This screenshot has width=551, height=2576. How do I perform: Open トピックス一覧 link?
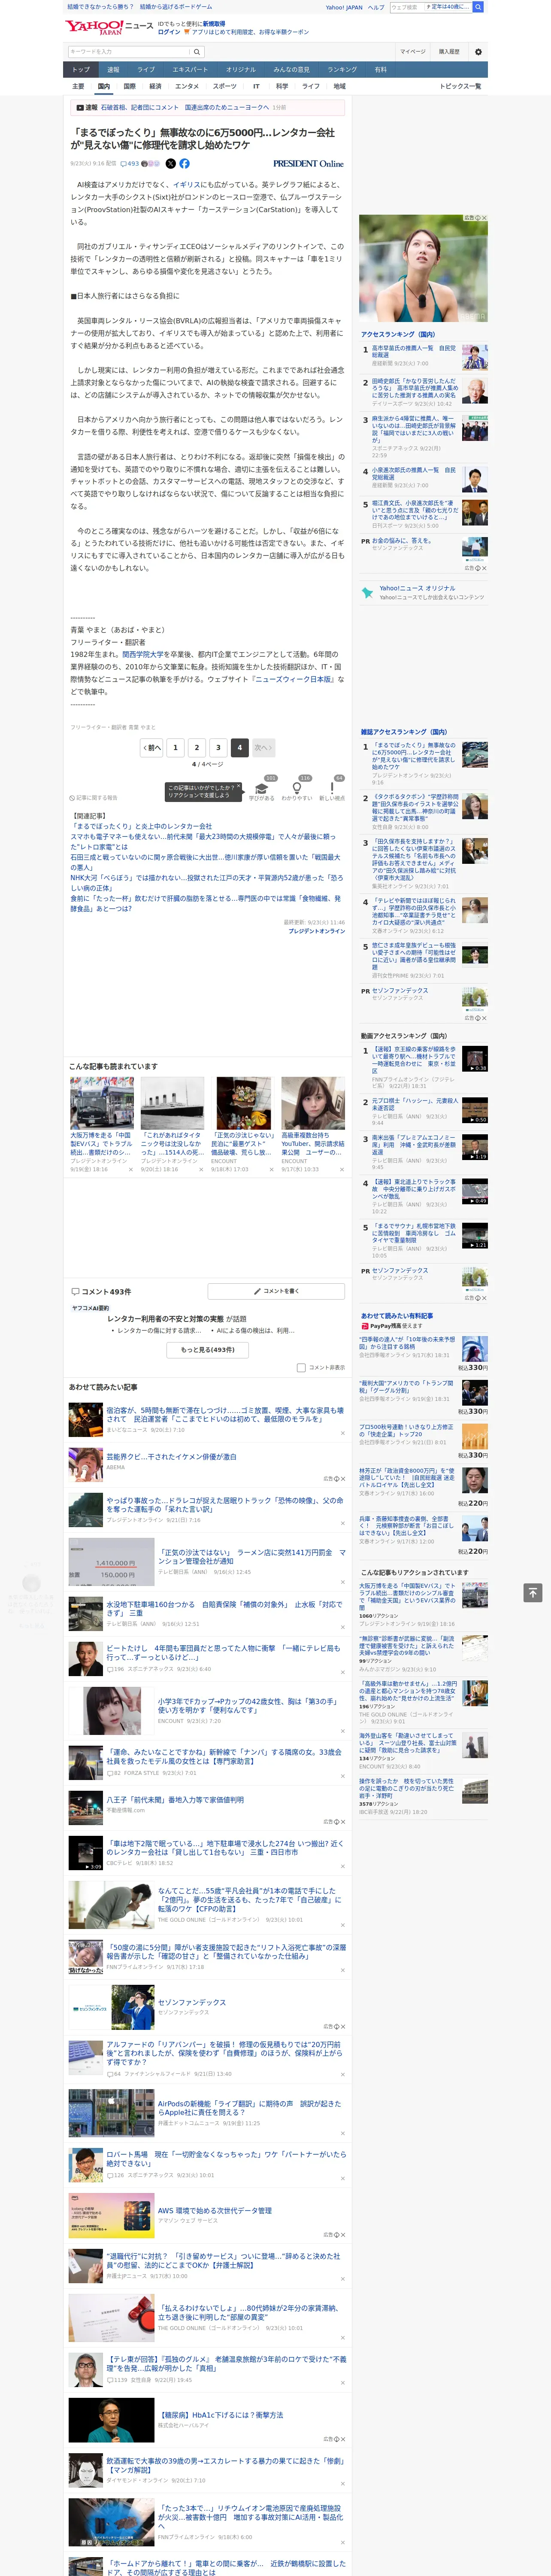coord(460,86)
